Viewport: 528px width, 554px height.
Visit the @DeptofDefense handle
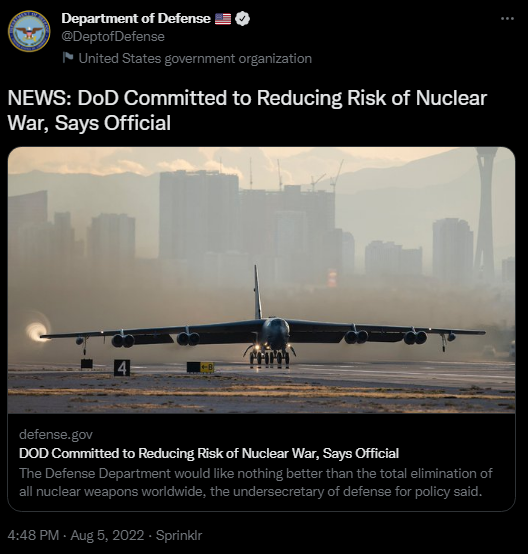113,37
